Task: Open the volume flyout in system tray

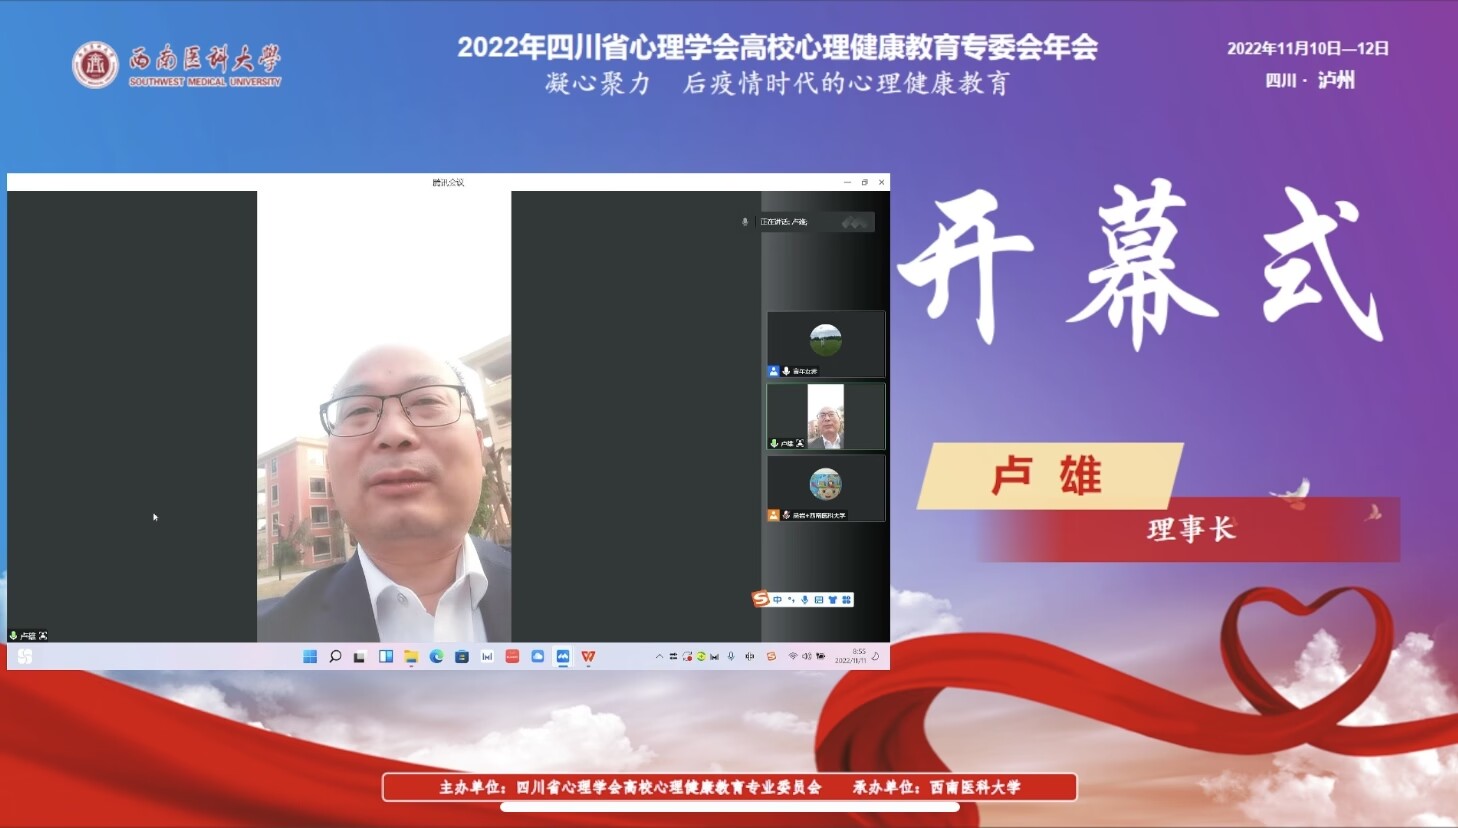Action: [806, 656]
